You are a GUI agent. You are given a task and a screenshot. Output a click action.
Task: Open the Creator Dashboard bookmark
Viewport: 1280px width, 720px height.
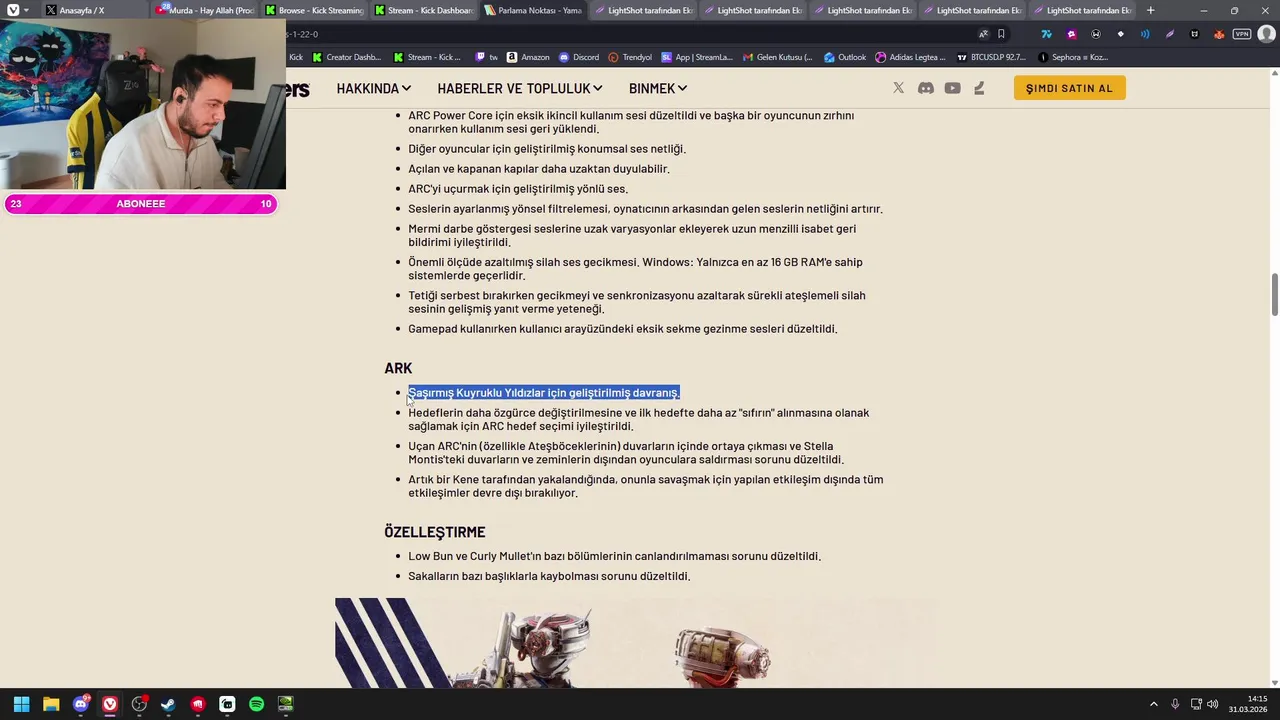[346, 57]
